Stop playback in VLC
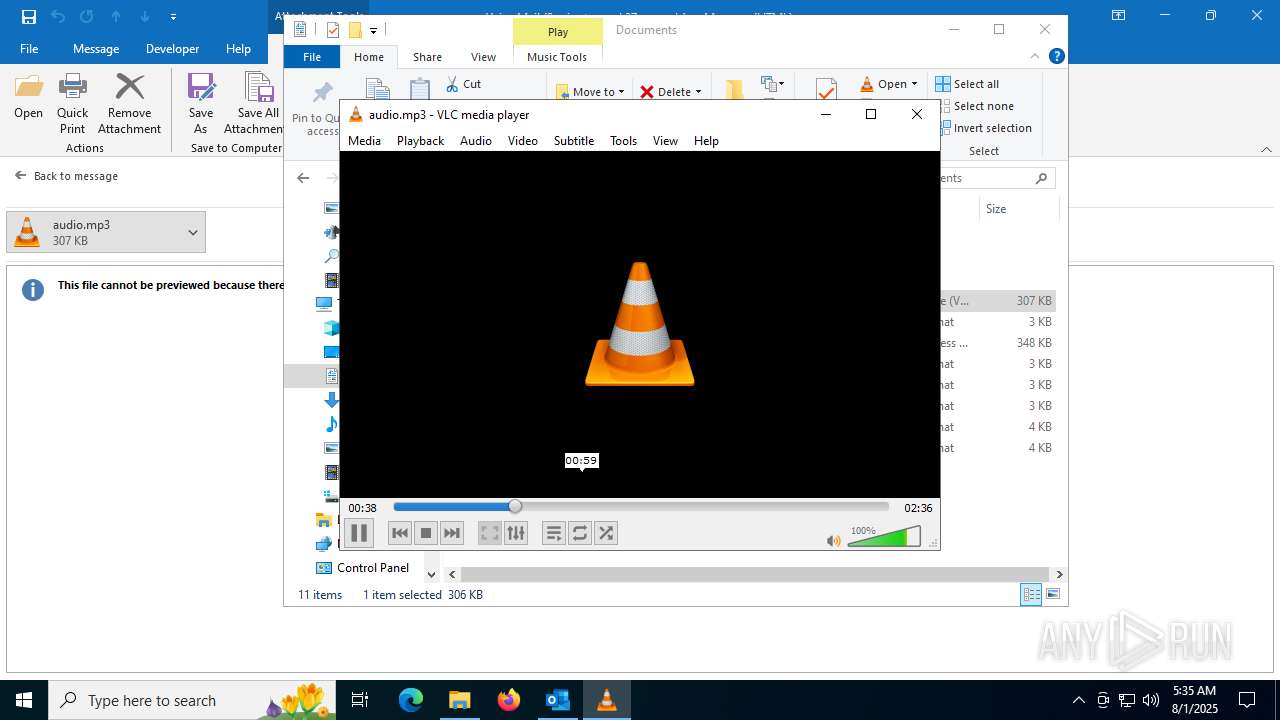 point(426,533)
